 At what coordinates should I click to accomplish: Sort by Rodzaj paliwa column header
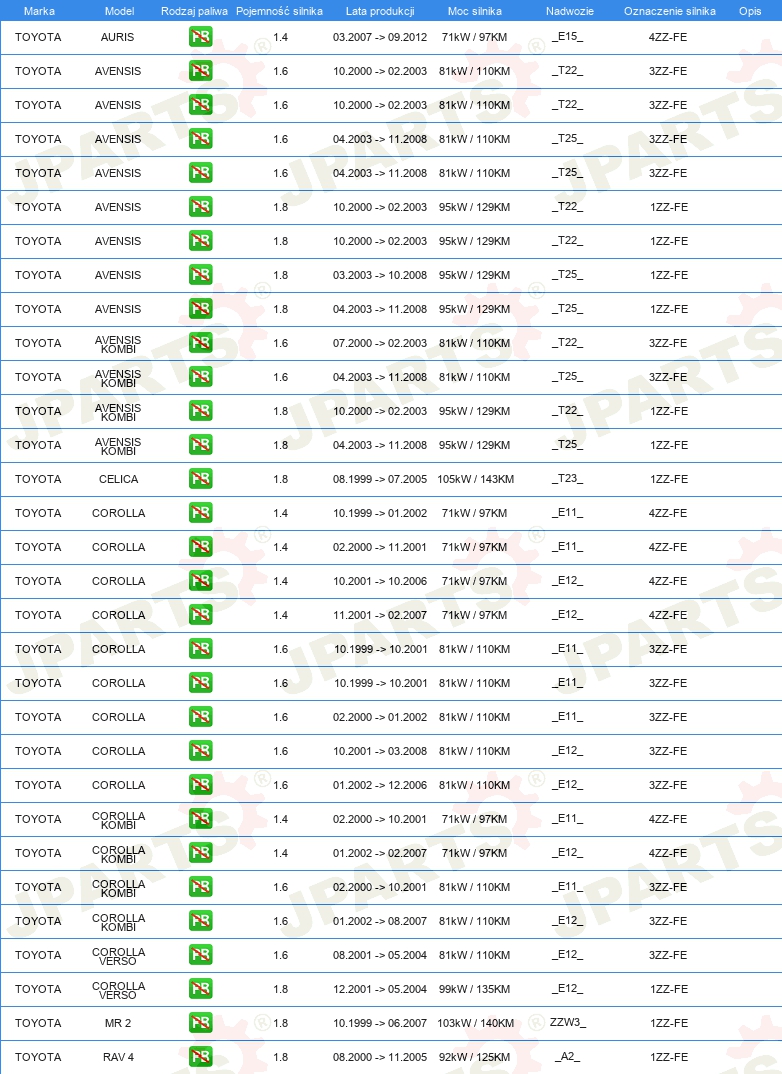coord(194,11)
